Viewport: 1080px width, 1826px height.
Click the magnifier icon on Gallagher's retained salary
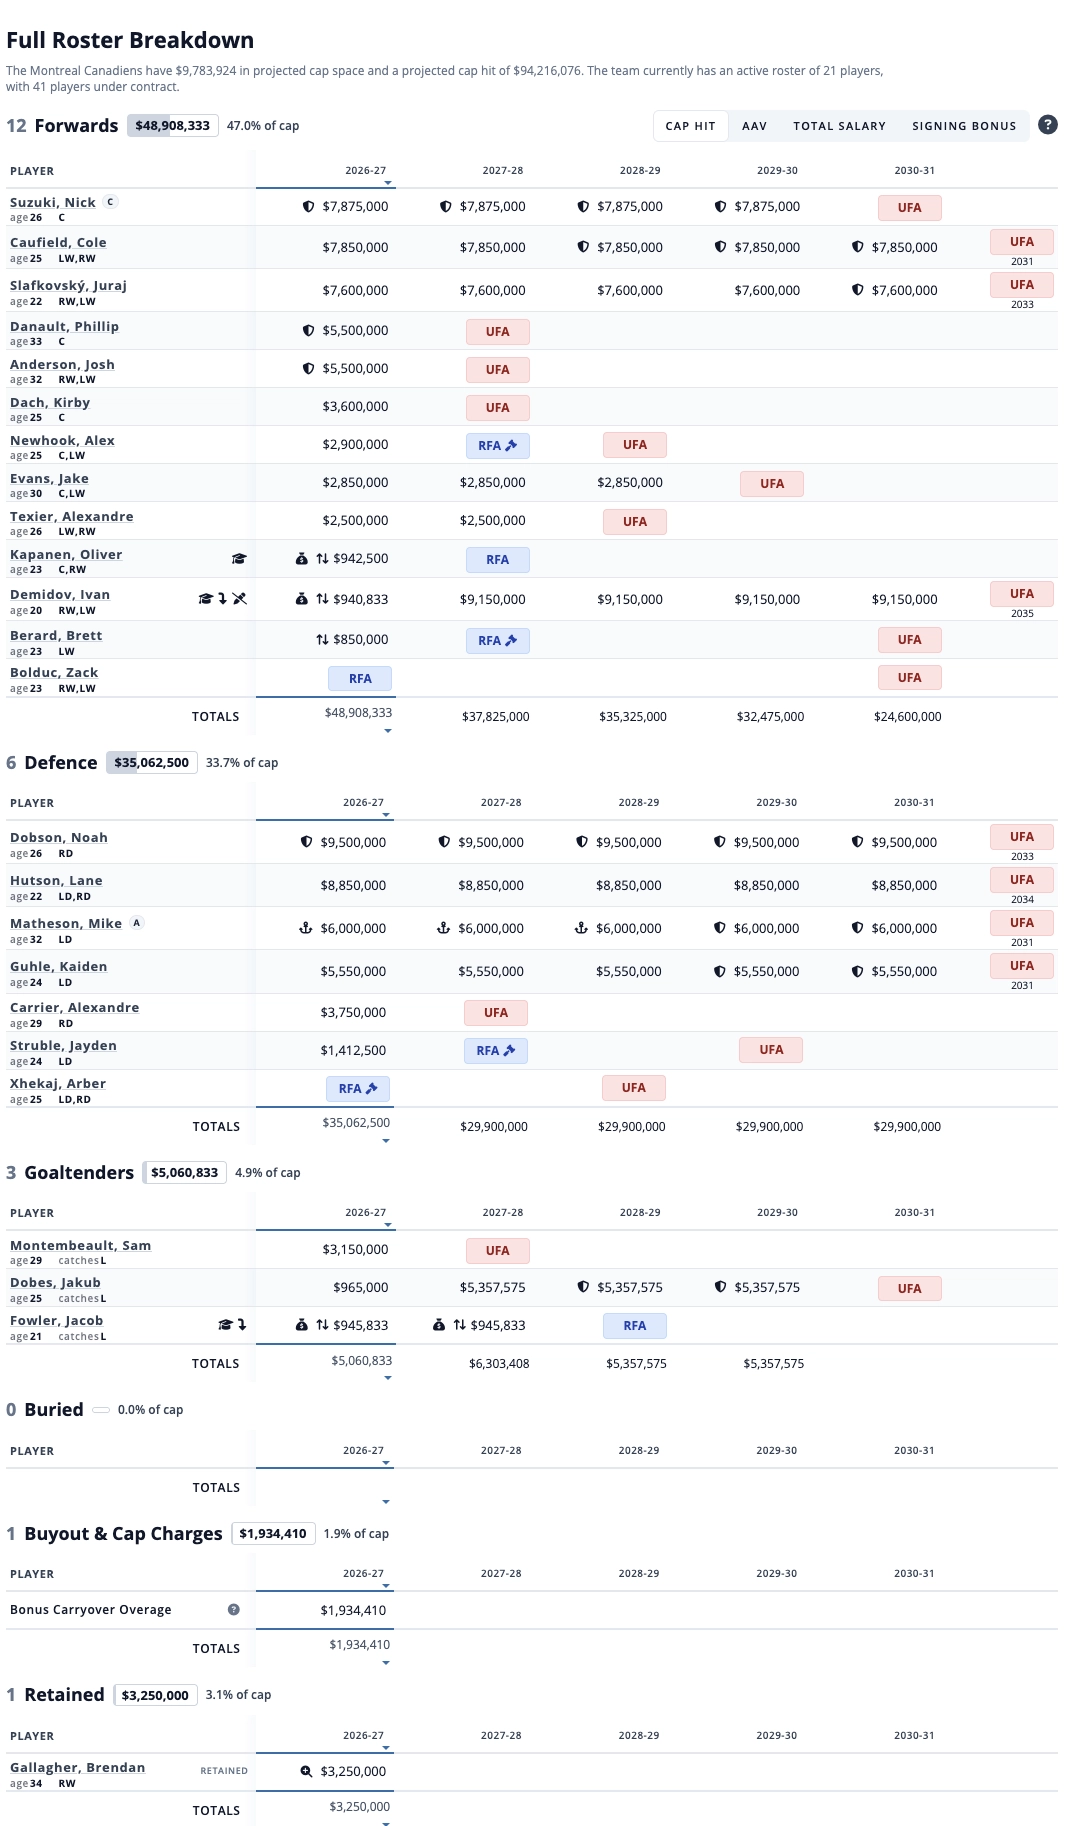click(307, 1771)
